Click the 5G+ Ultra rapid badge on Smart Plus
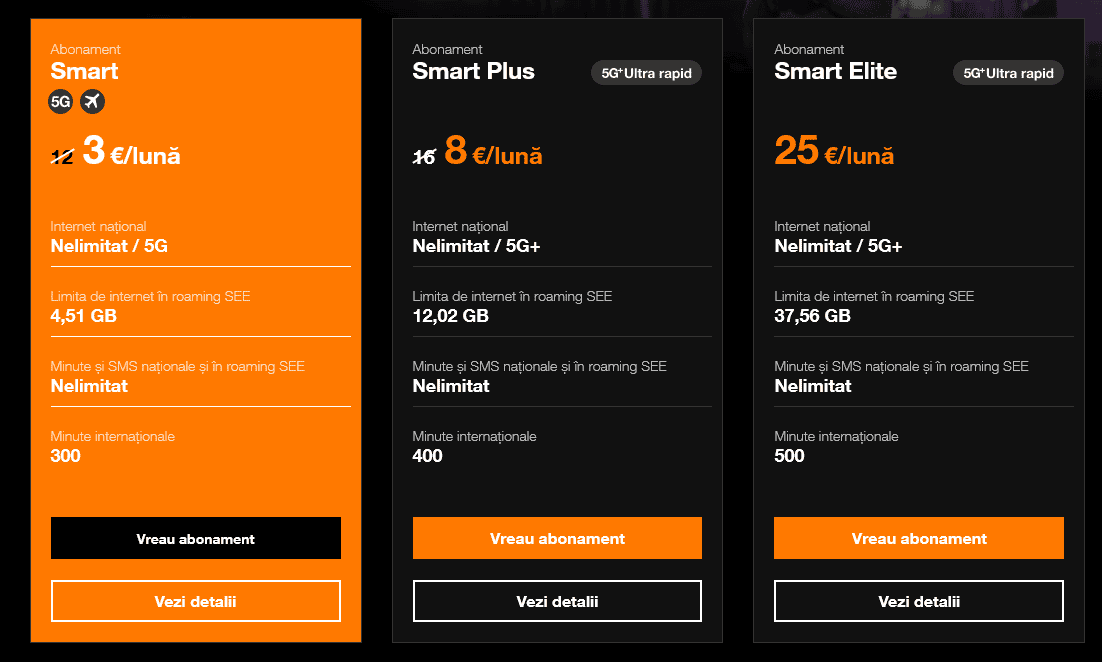This screenshot has width=1102, height=662. click(646, 72)
